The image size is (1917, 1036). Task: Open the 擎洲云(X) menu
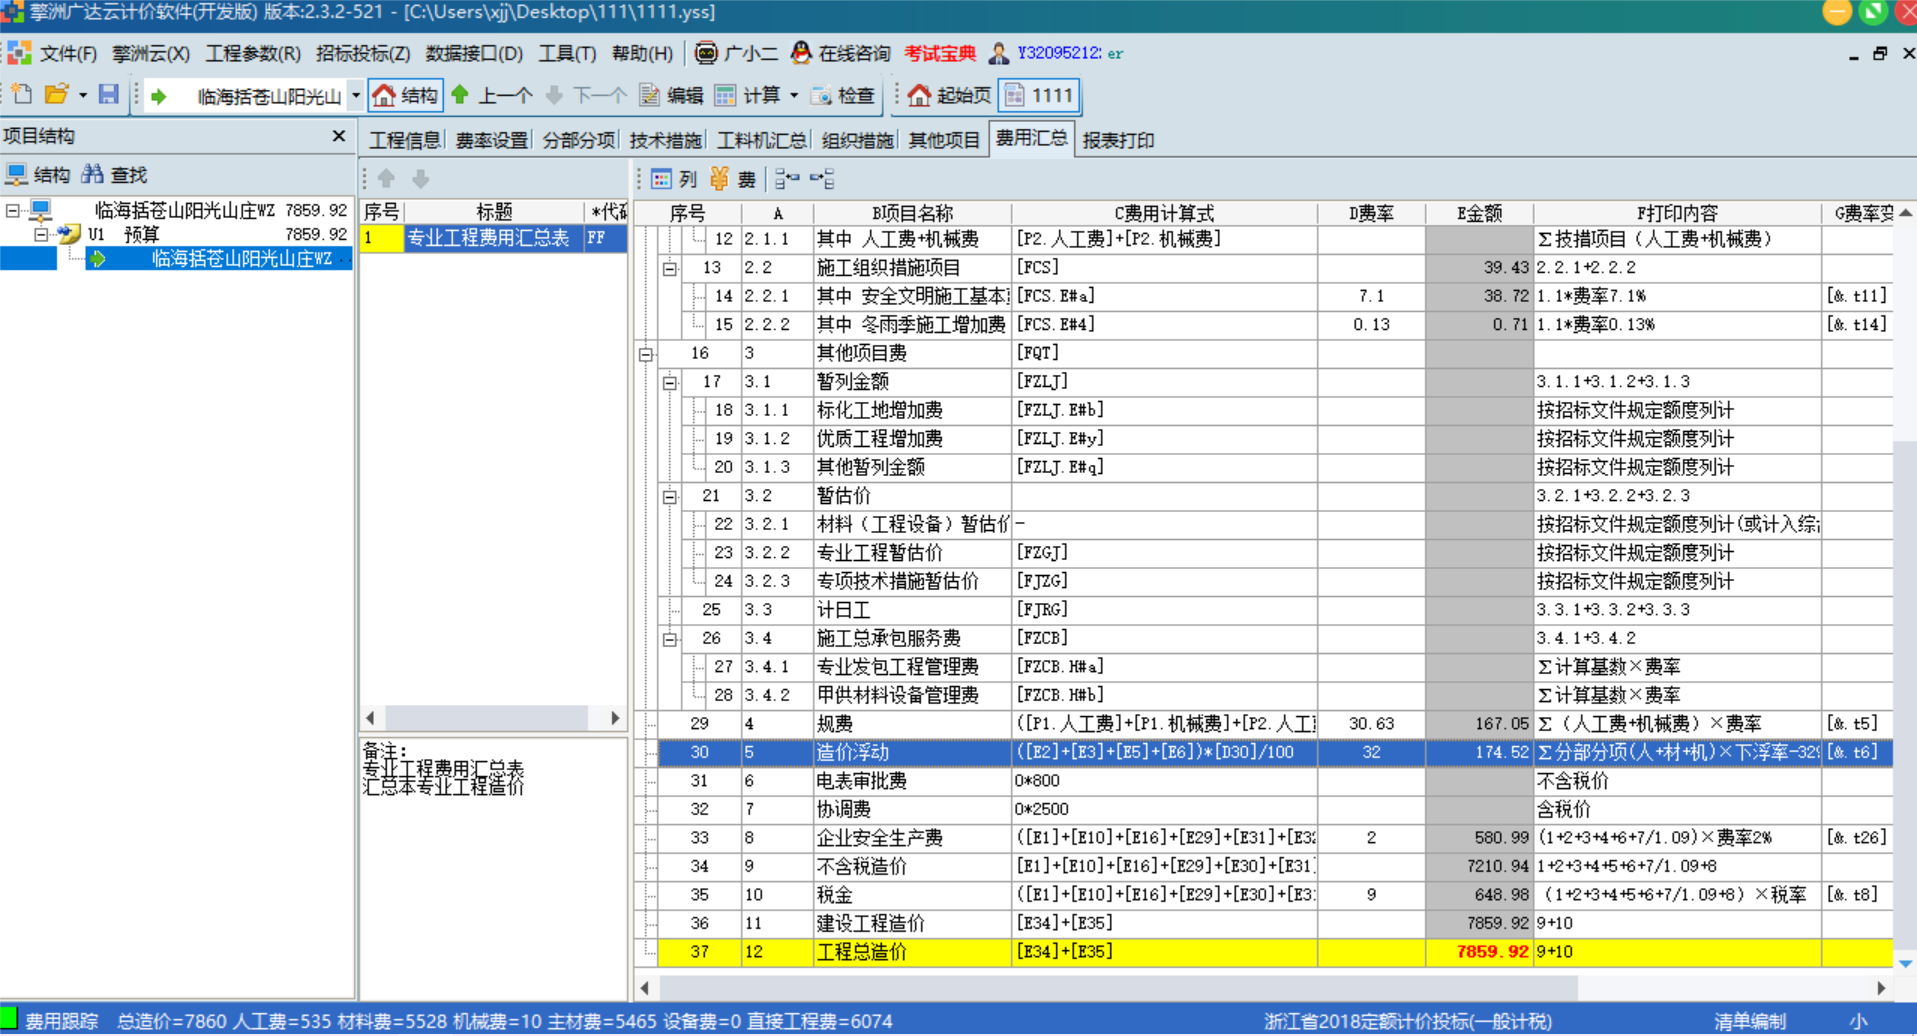(151, 53)
